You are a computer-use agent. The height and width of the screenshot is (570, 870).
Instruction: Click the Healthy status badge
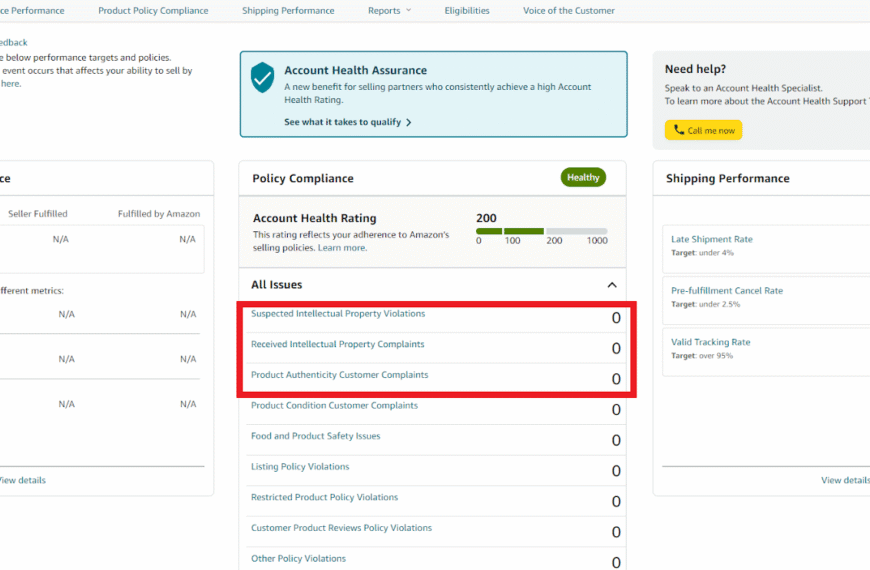[583, 178]
